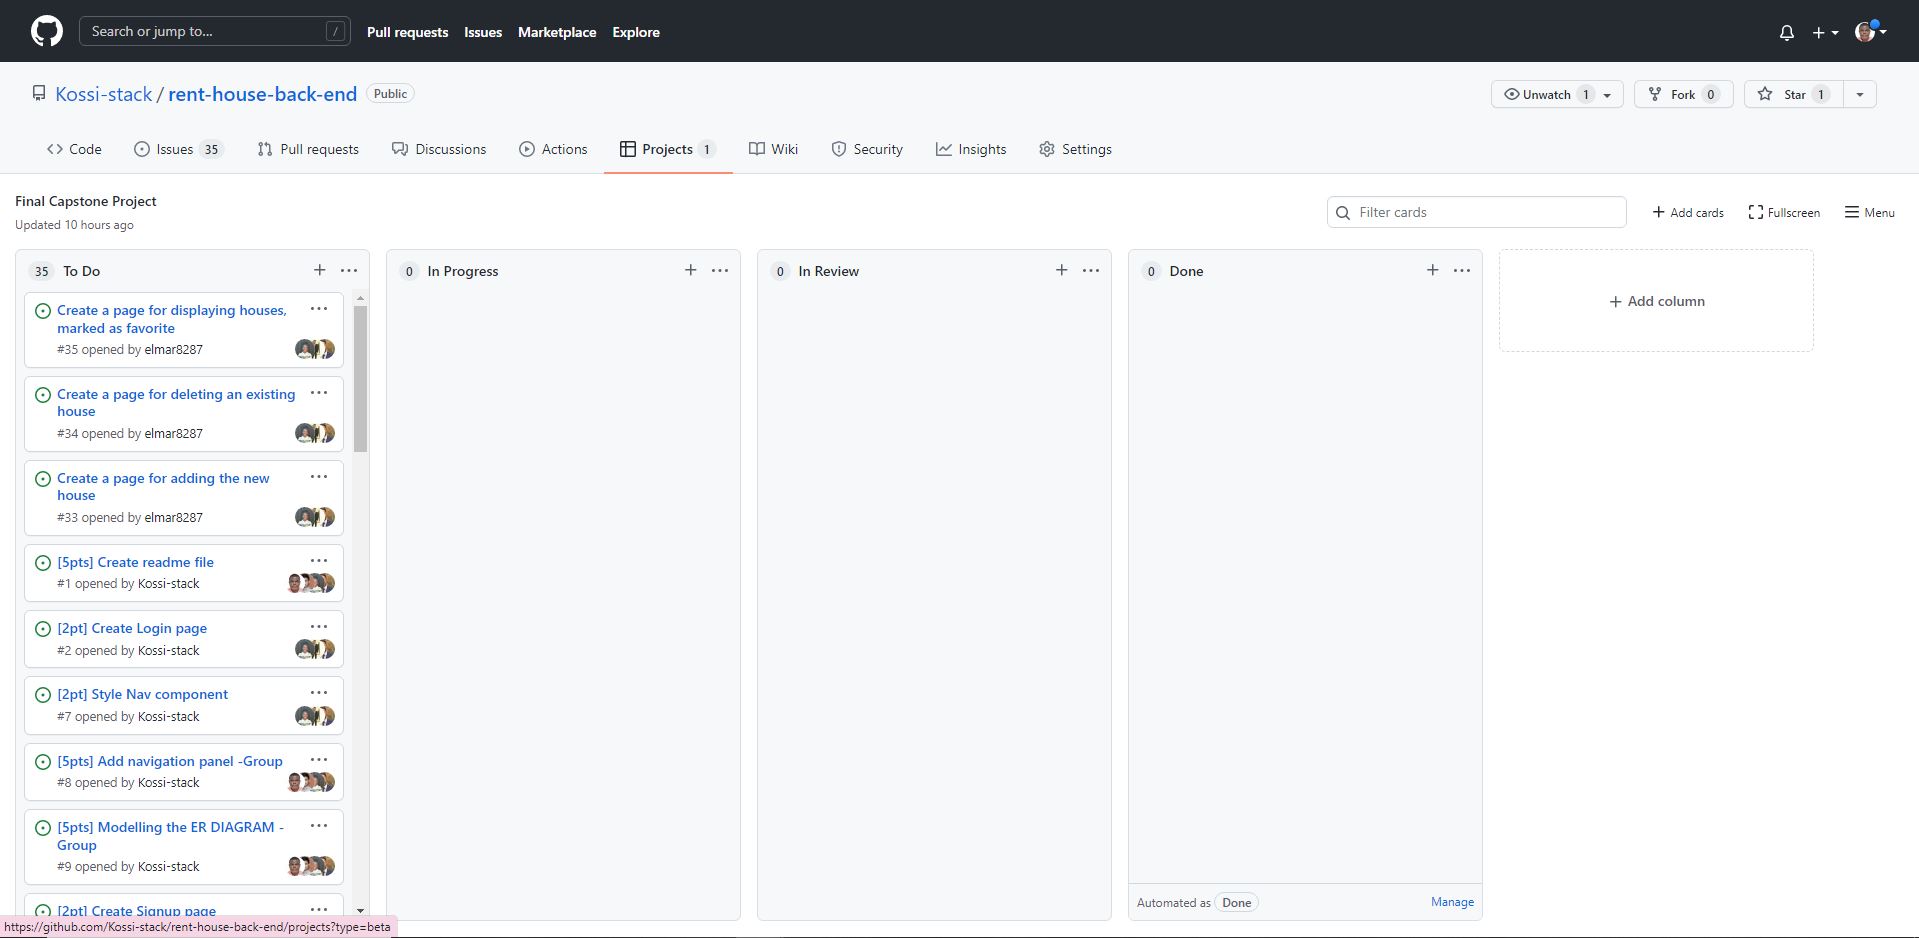Open [2pt] Create Login page issue
Screen dimensions: 1919x938
click(x=132, y=628)
